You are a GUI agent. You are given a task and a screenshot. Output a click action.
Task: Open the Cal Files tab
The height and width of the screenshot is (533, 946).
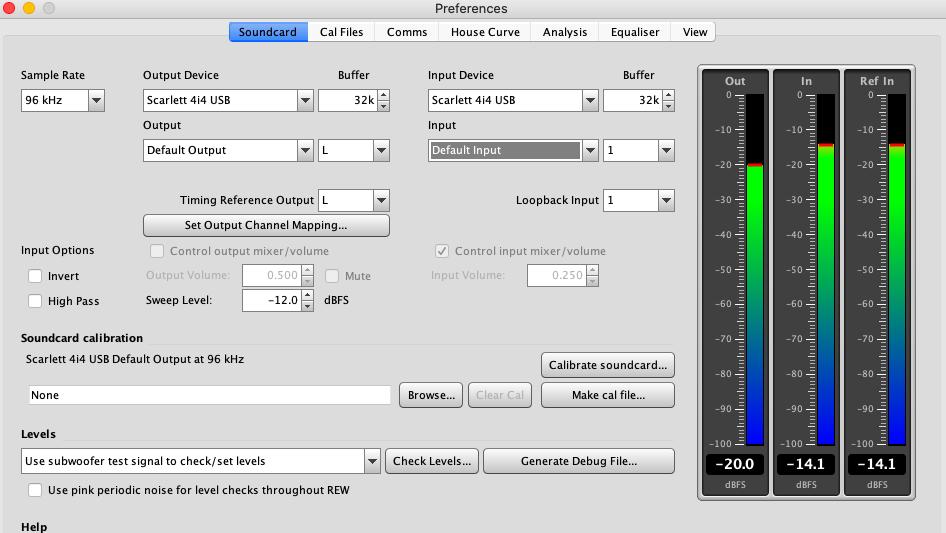[x=341, y=32]
